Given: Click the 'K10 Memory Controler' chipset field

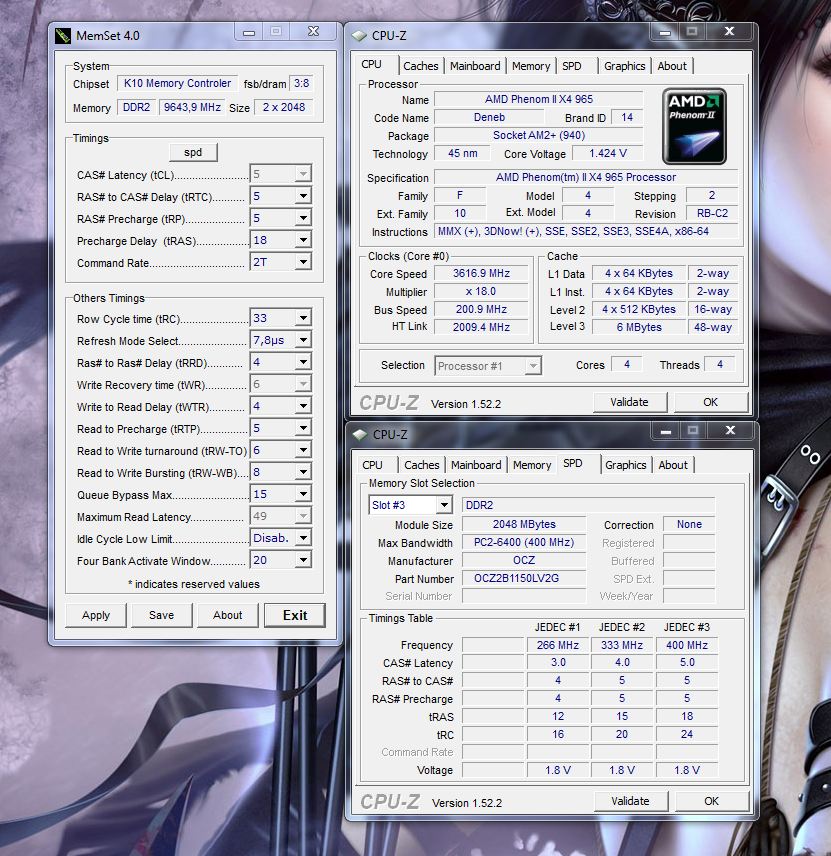Looking at the screenshot, I should click(177, 84).
